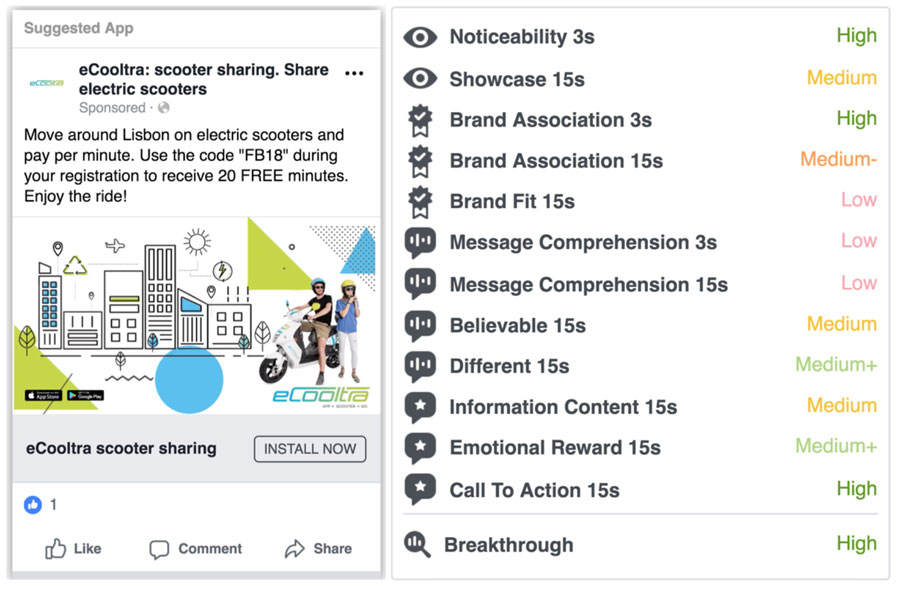The height and width of the screenshot is (591, 900).
Task: Click the globe audience icon beside Sponsored
Action: [x=164, y=107]
